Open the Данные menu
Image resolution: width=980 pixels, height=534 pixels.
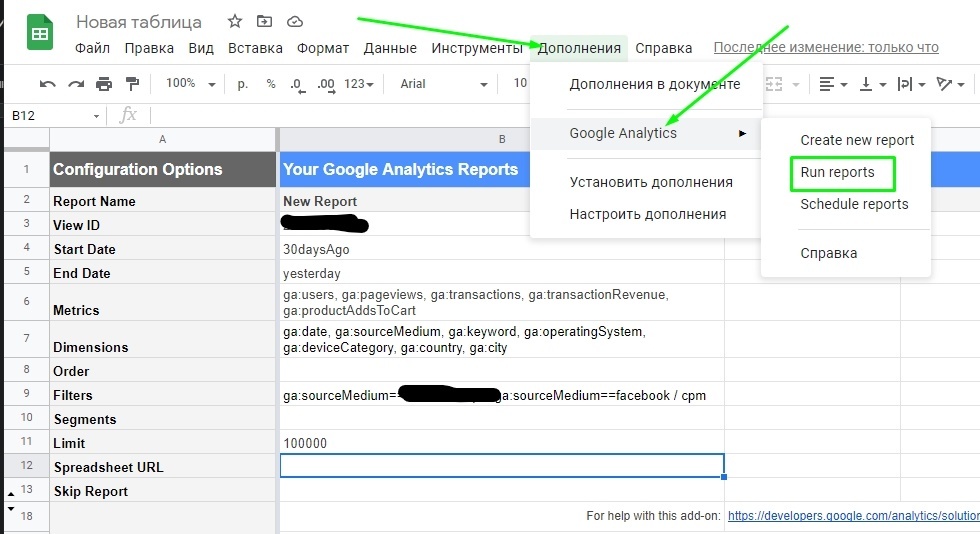390,48
